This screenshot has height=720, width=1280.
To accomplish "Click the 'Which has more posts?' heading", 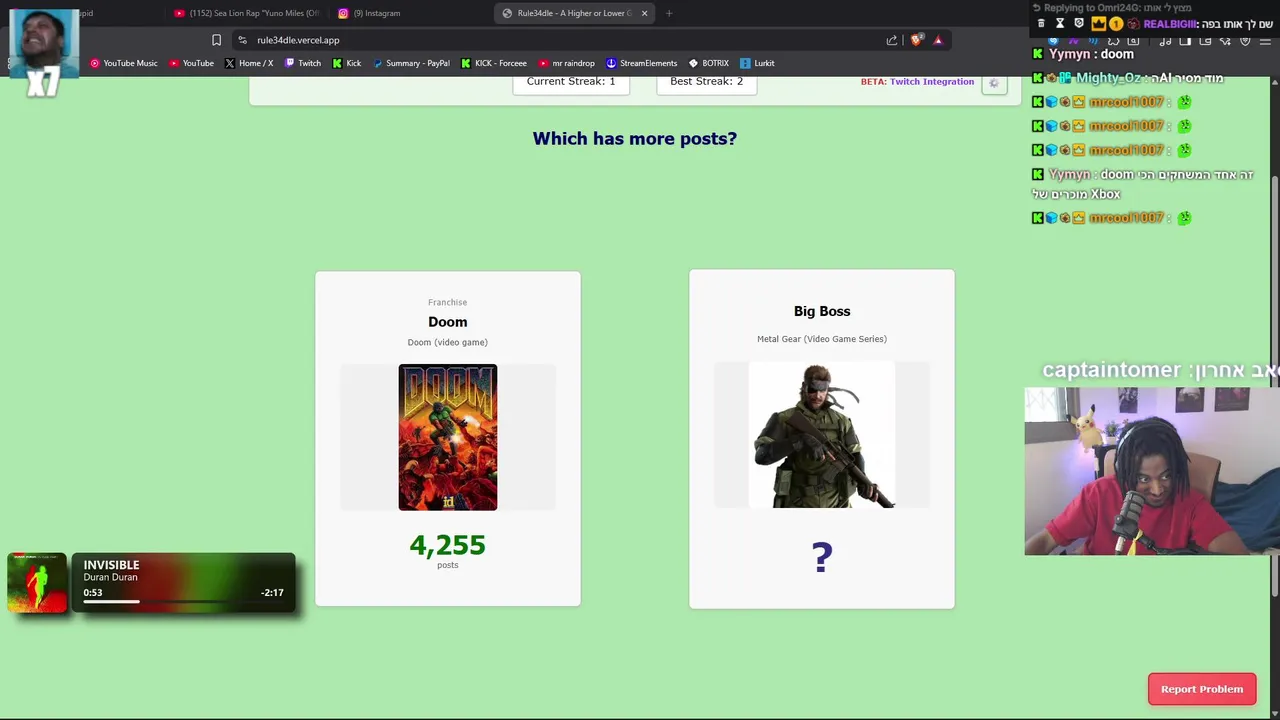I will [635, 139].
